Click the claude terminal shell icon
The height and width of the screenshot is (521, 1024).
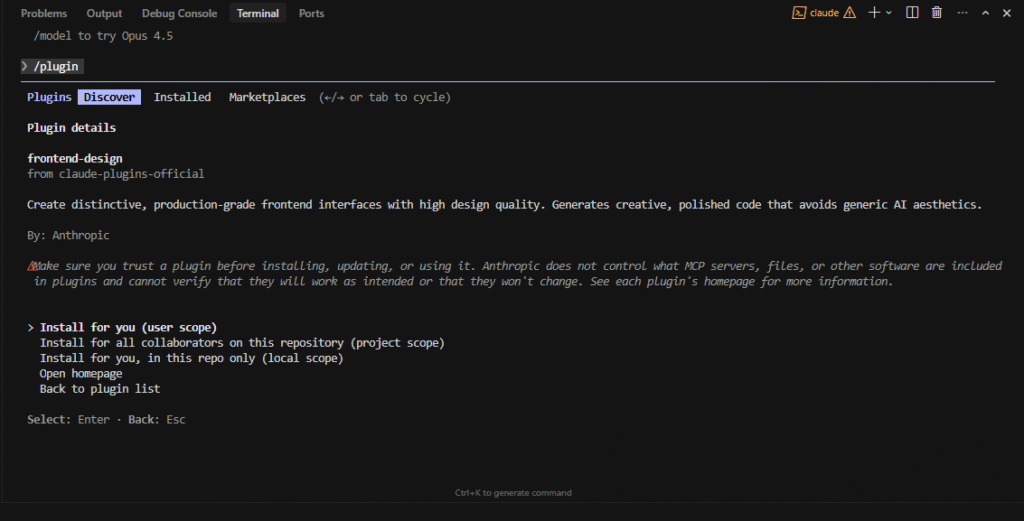(799, 13)
